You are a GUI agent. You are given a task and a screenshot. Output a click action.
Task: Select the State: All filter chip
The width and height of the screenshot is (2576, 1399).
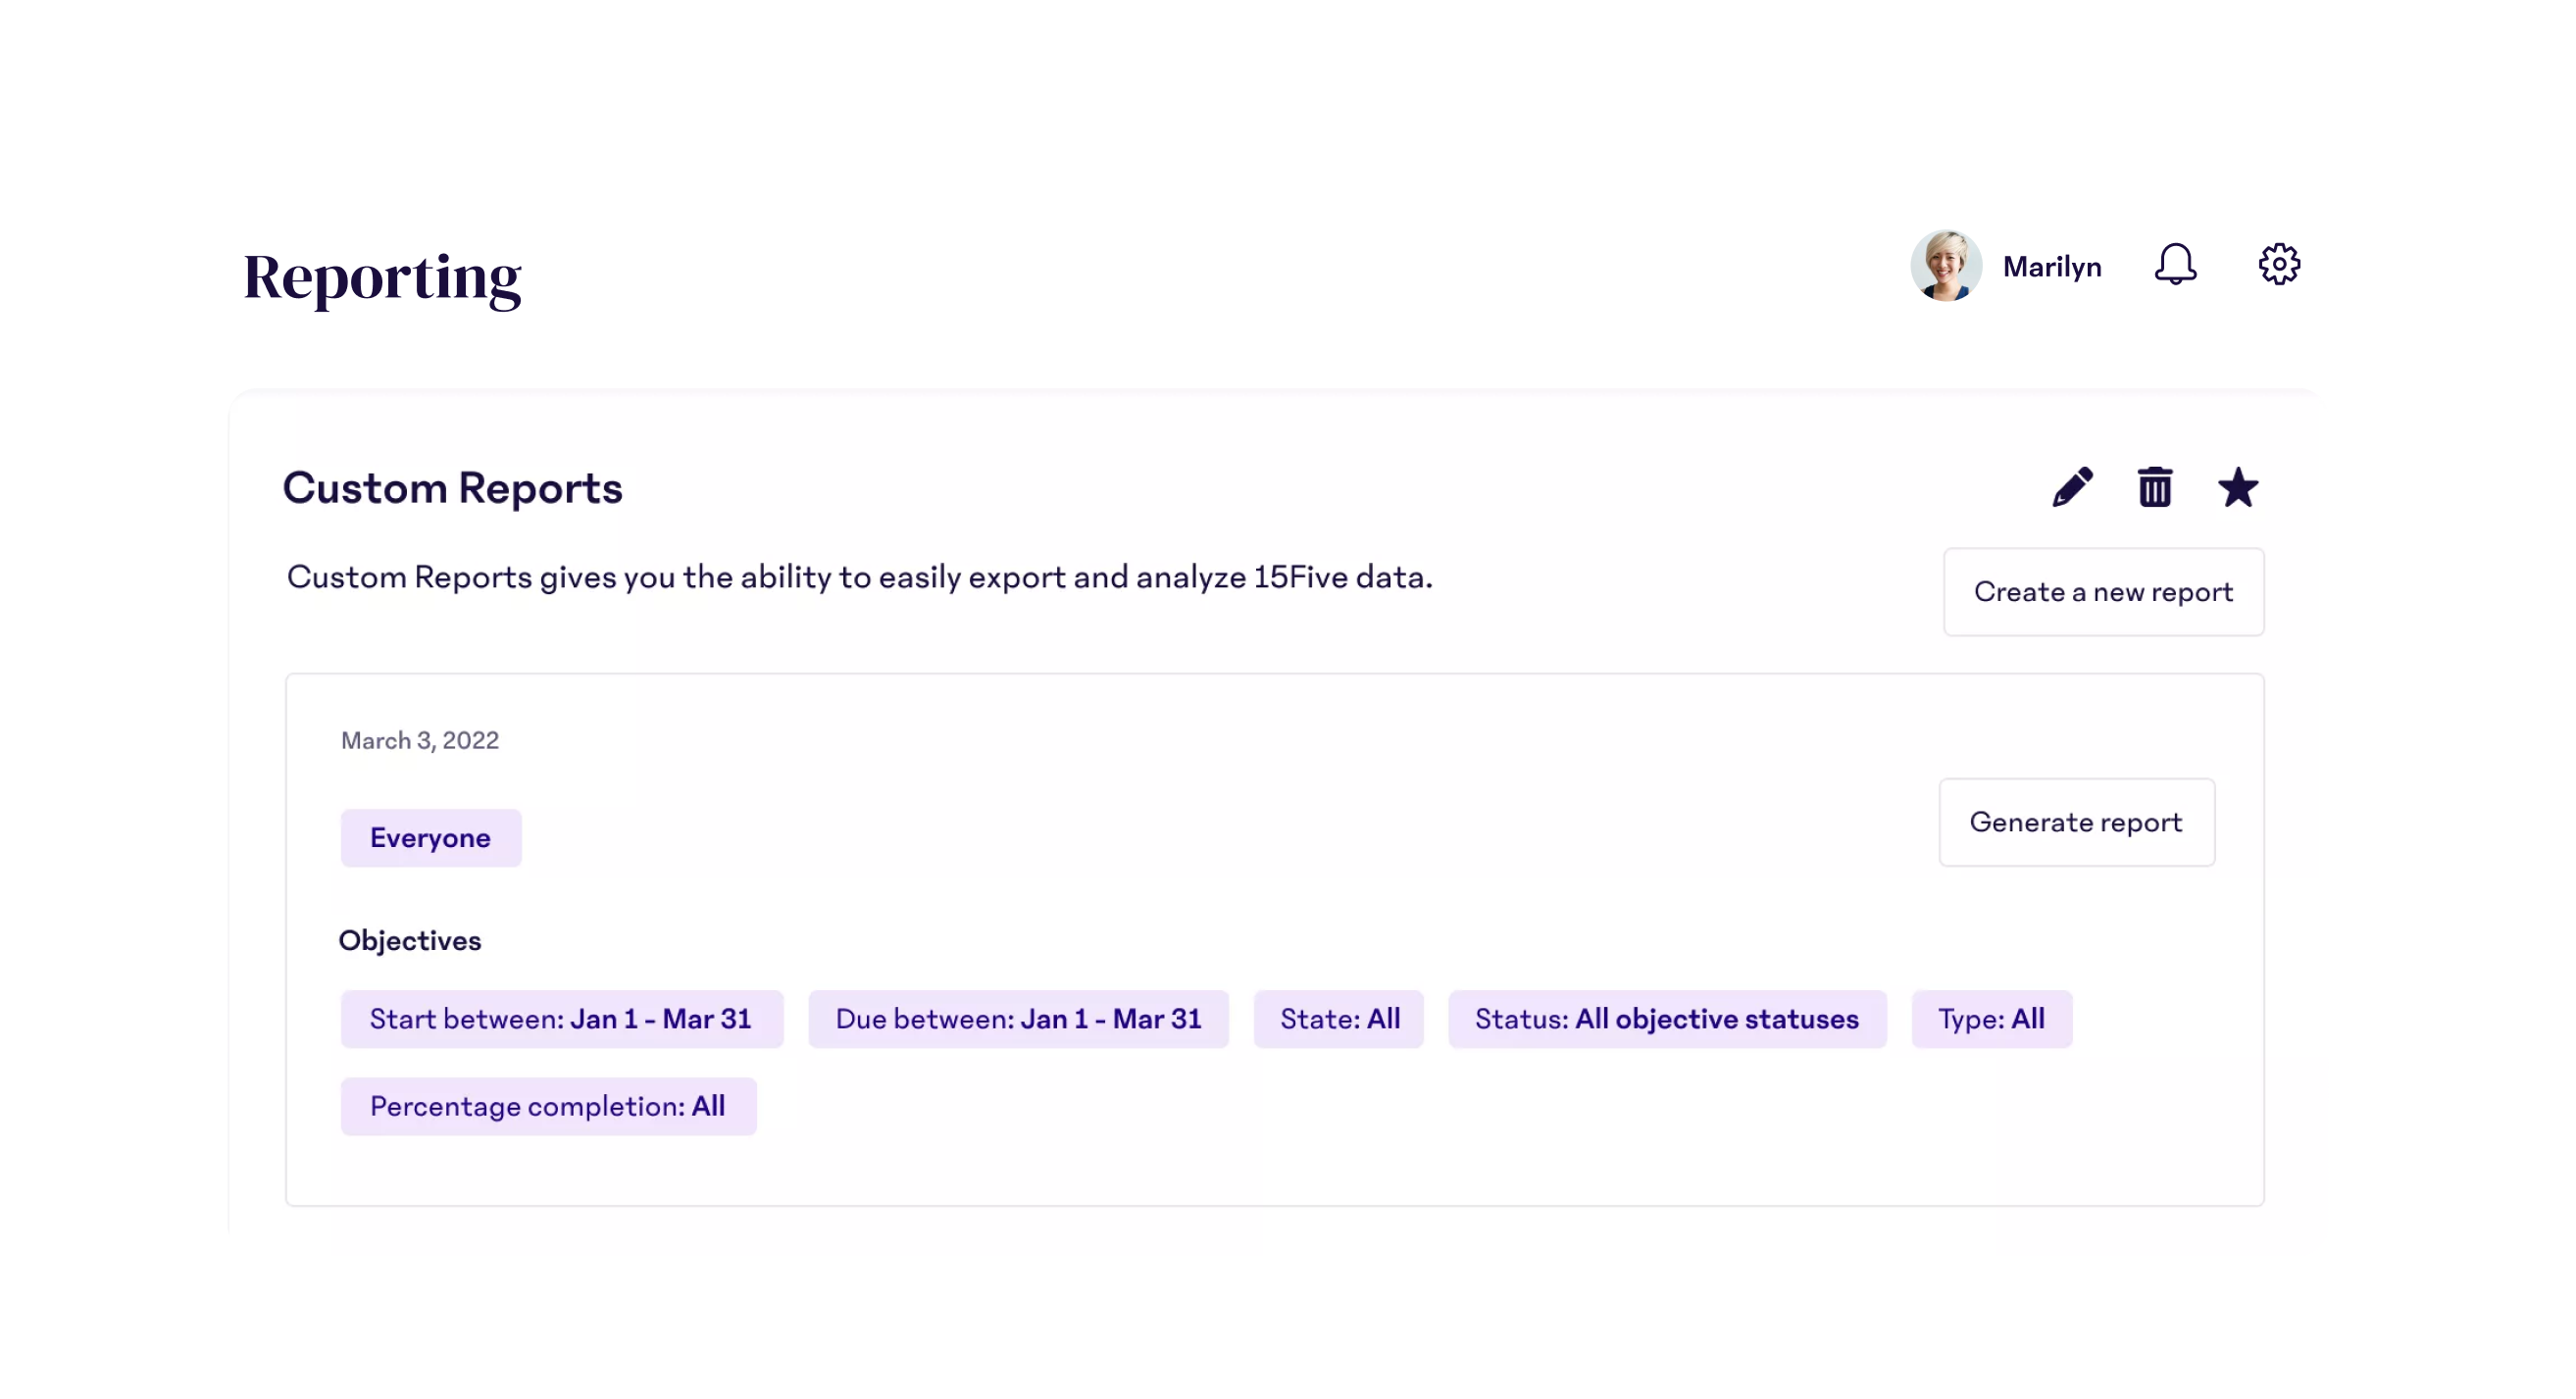[x=1339, y=1019]
